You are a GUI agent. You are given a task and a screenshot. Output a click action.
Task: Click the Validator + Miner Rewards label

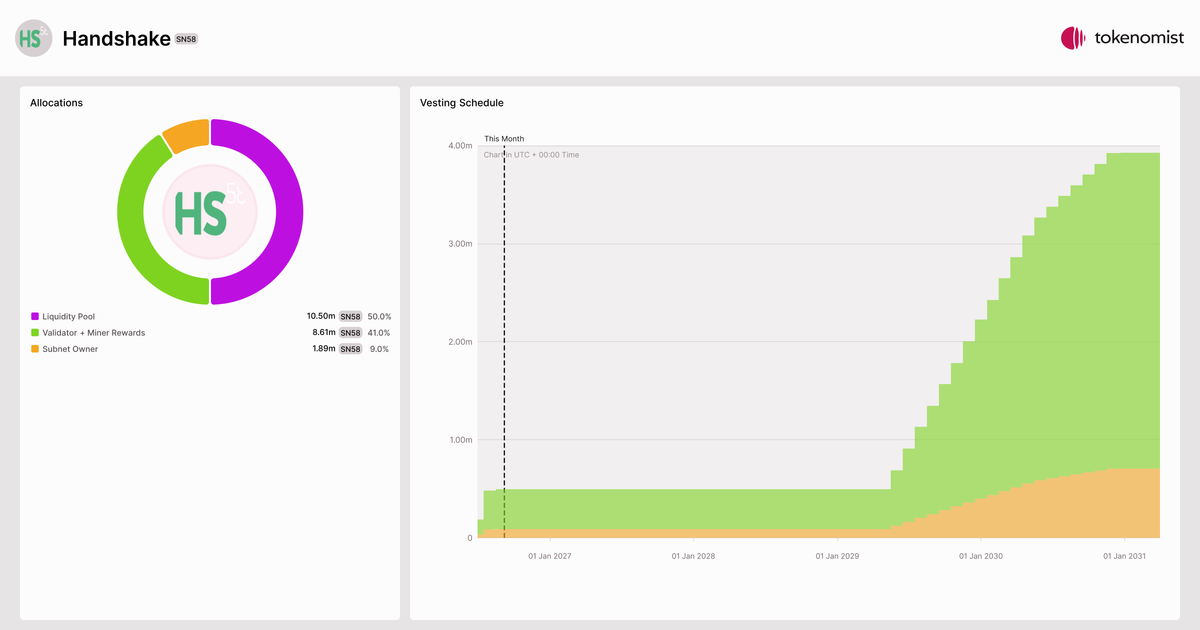pos(94,332)
